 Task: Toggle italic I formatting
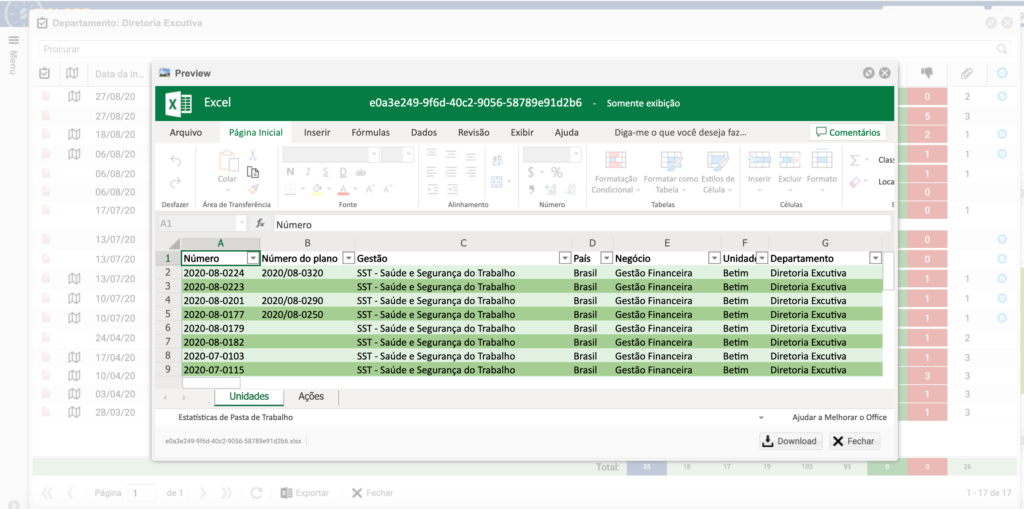pos(308,172)
